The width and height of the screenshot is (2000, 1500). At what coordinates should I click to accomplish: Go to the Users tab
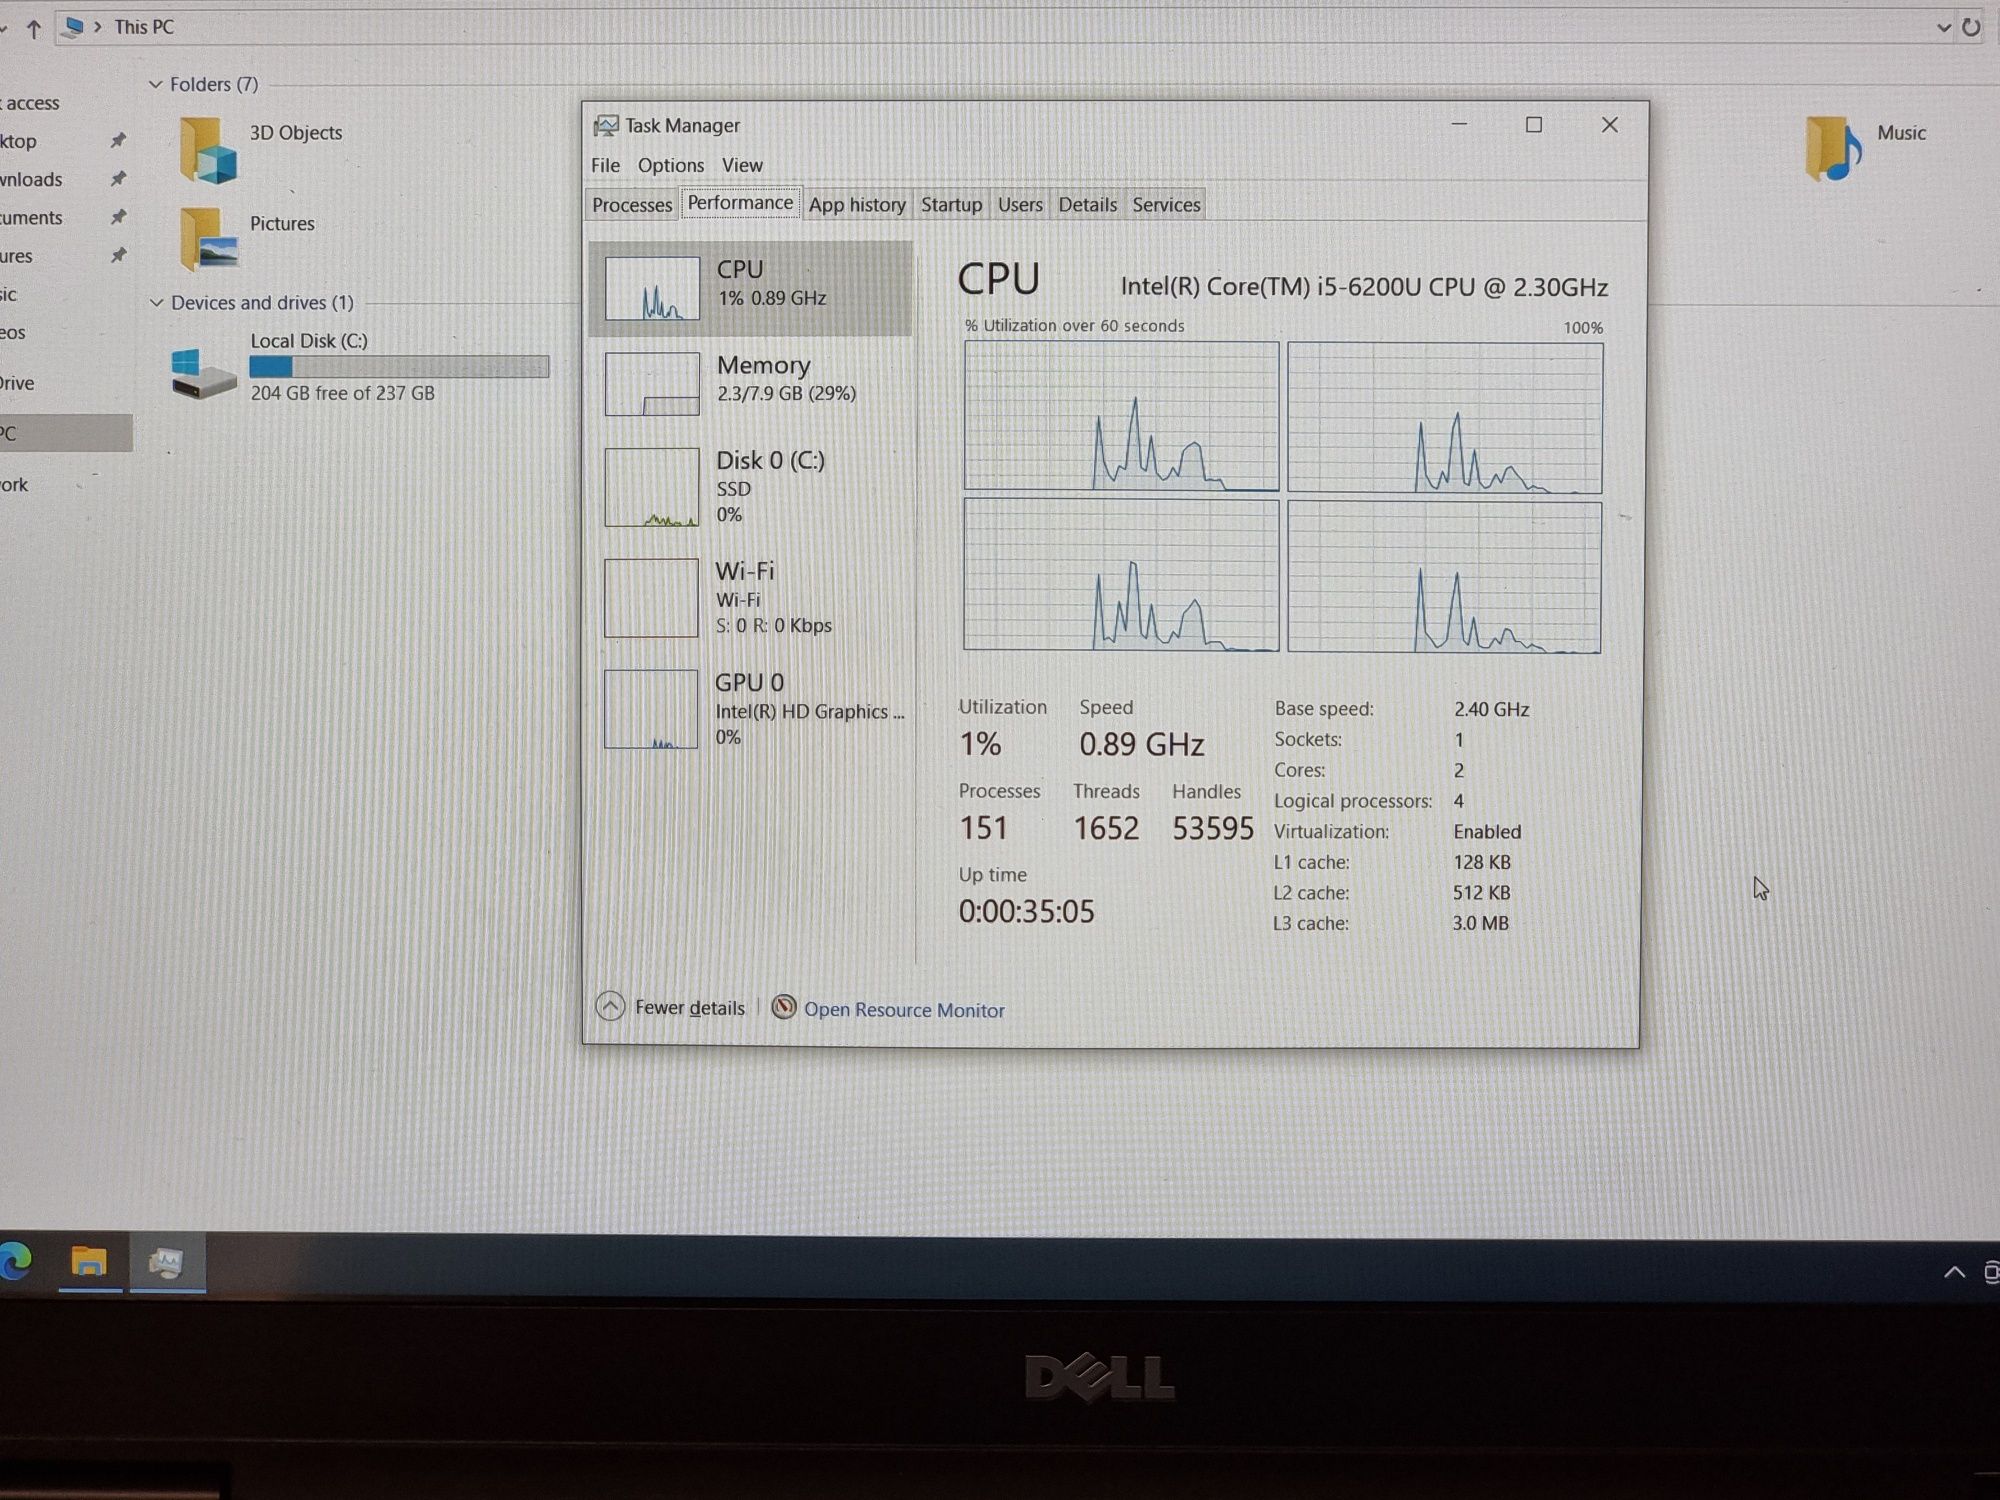(1020, 205)
